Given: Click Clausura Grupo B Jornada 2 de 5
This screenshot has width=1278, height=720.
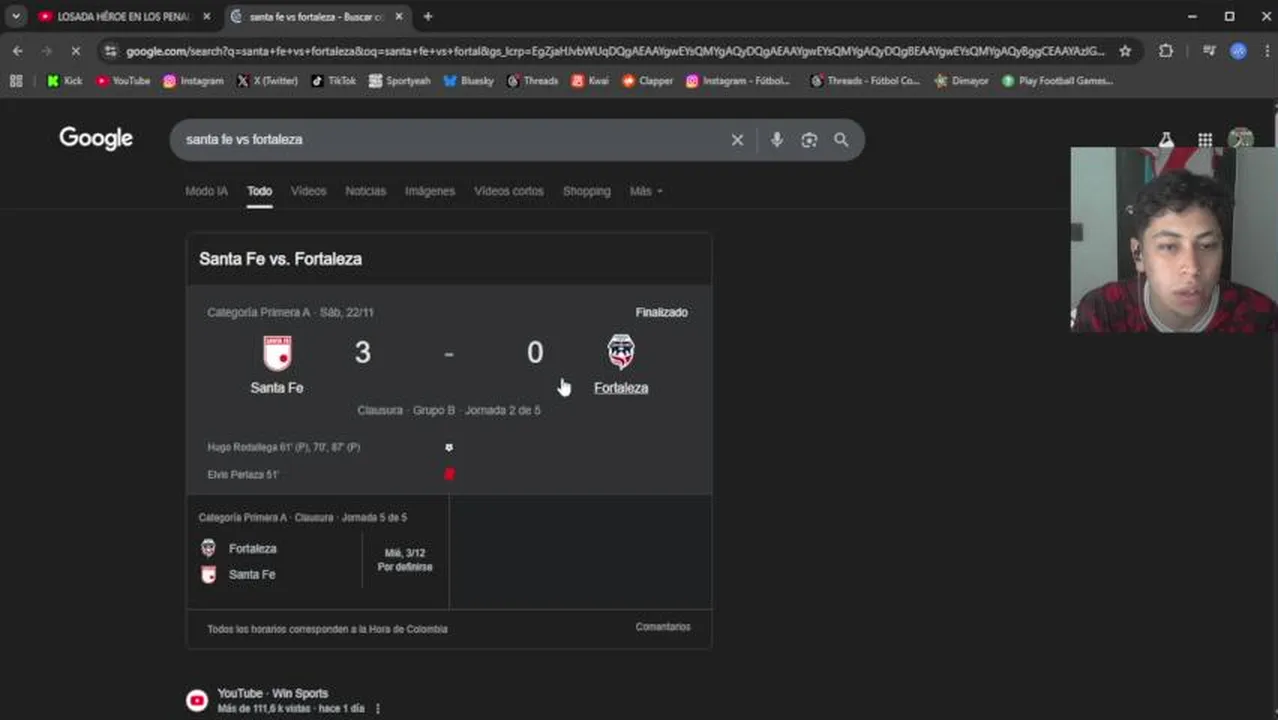Looking at the screenshot, I should tap(449, 410).
